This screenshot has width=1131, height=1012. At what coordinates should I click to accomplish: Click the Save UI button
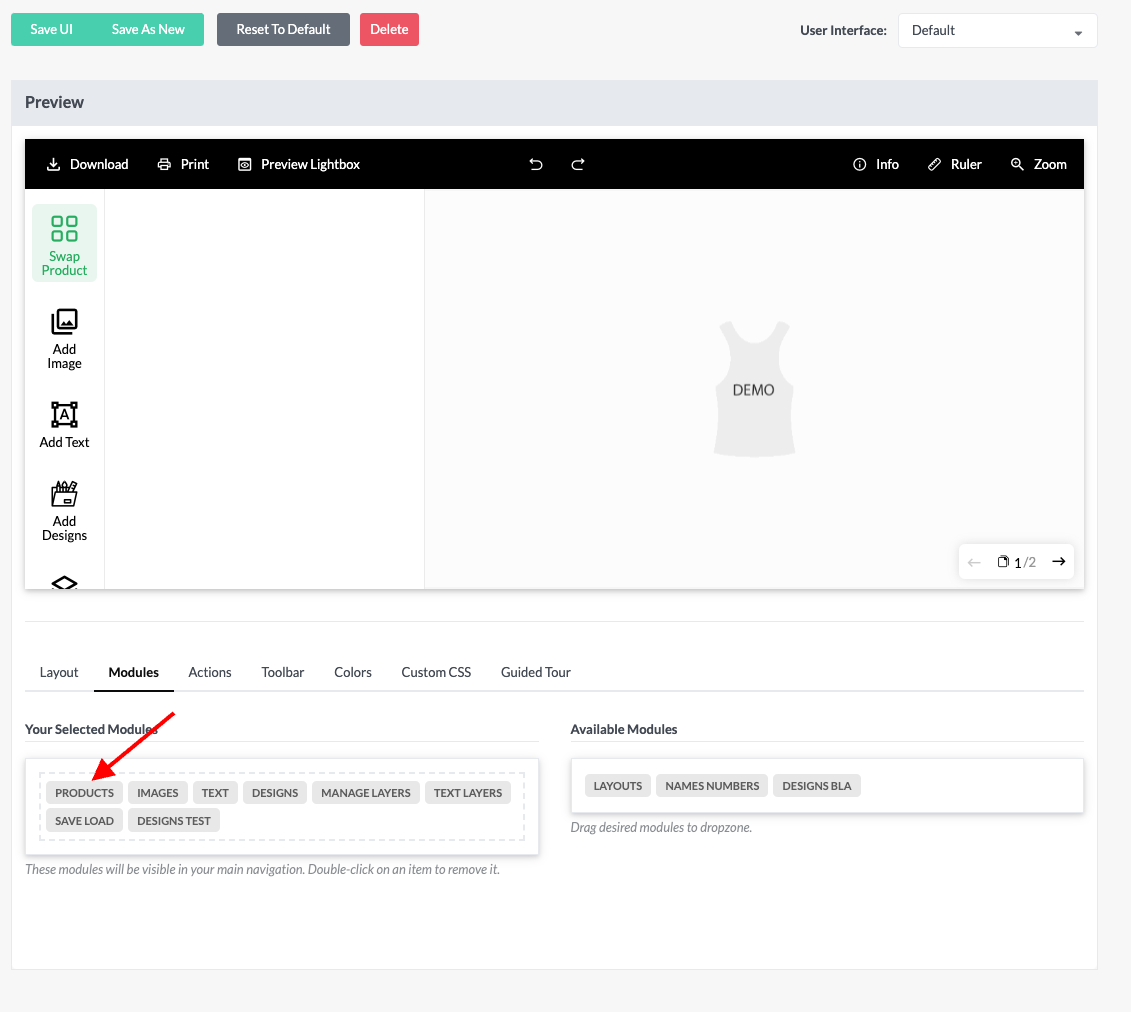click(51, 30)
